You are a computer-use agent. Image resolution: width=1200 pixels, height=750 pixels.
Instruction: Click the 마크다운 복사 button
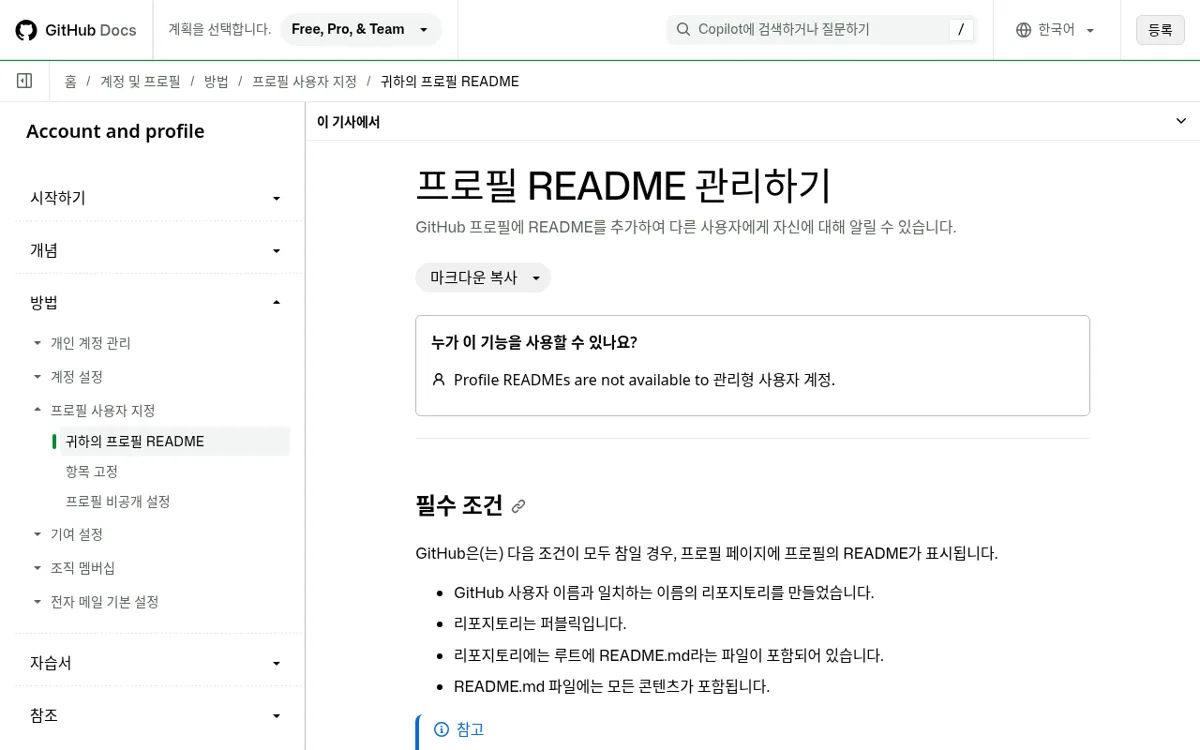[x=474, y=278]
